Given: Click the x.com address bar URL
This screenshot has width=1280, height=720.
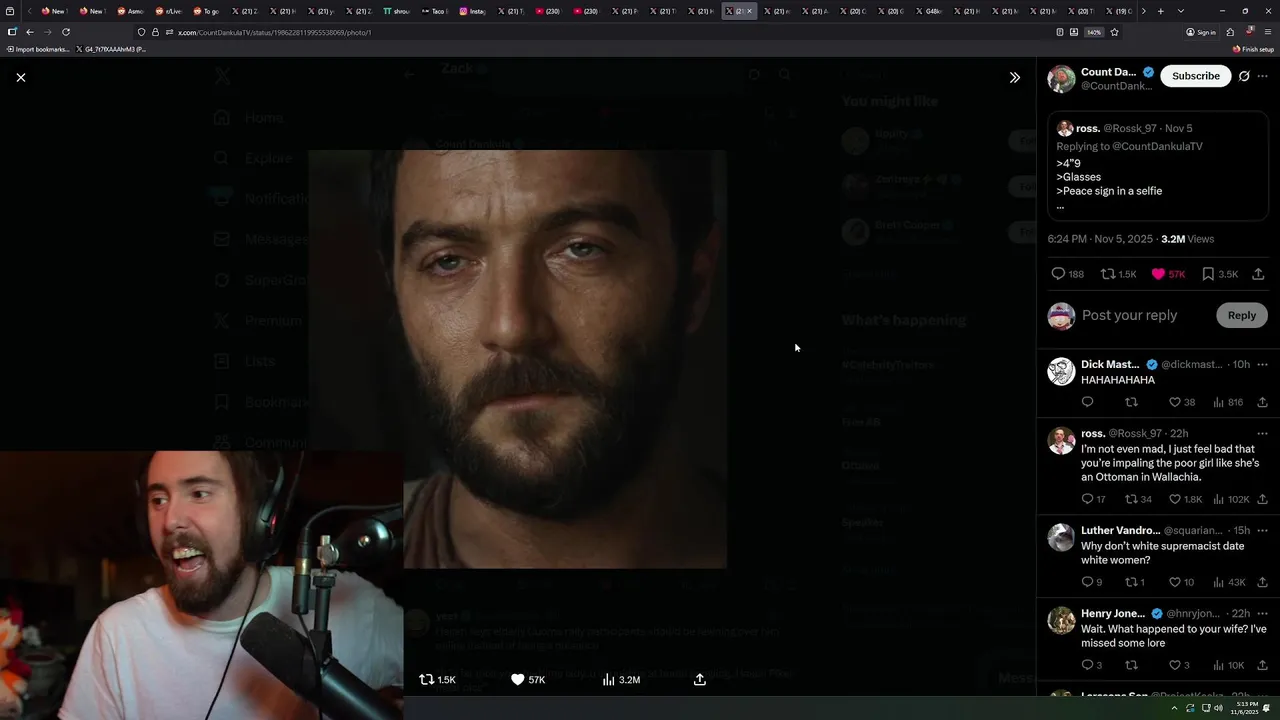Looking at the screenshot, I should coord(274,32).
